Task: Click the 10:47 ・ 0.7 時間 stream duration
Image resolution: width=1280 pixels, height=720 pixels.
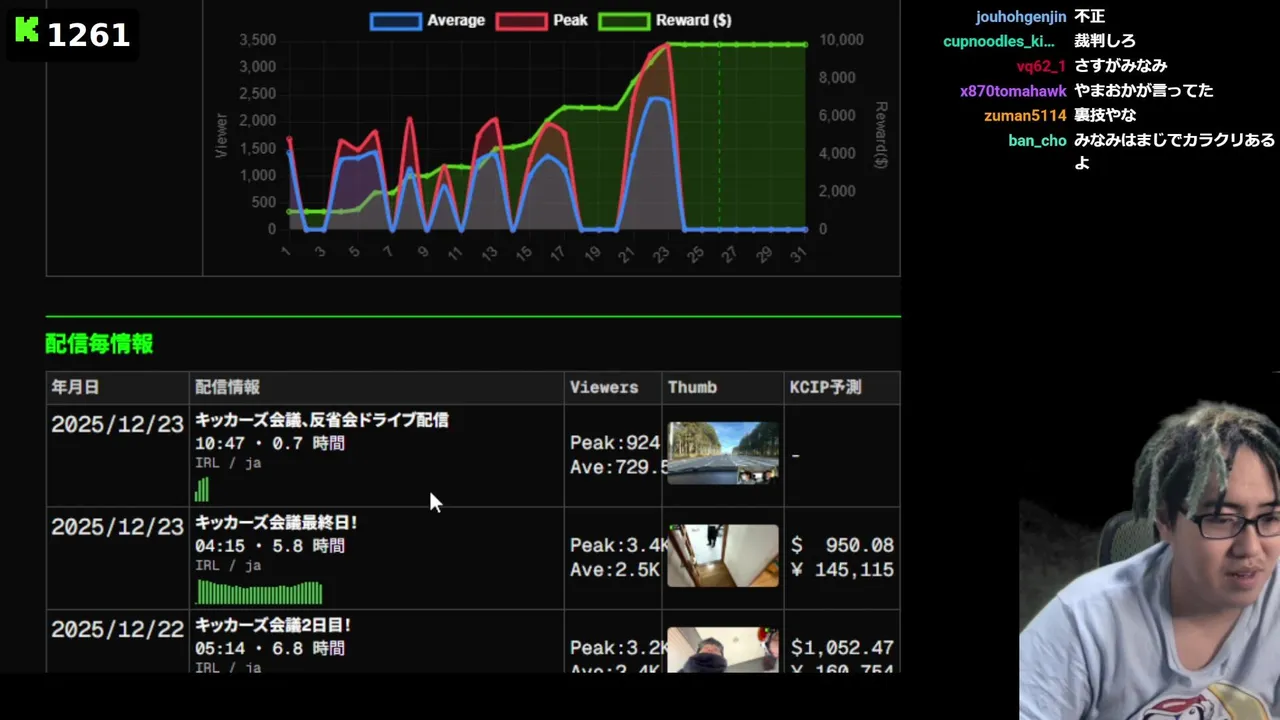Action: pos(270,443)
